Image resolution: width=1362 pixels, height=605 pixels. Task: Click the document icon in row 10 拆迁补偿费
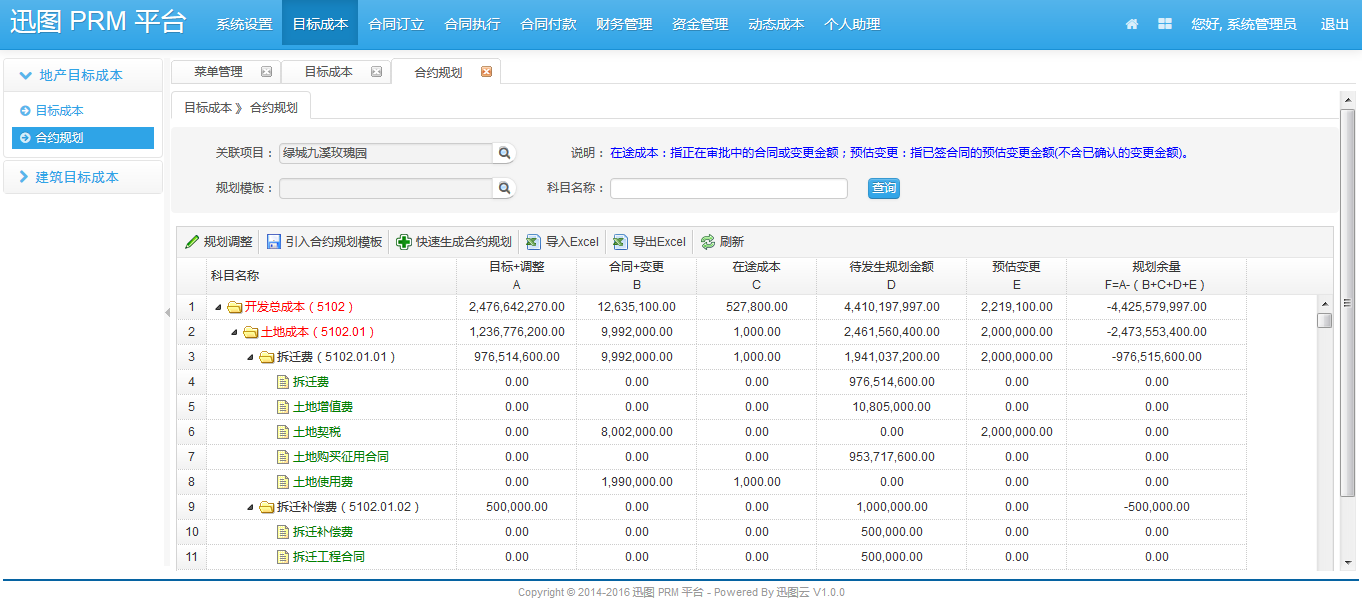[283, 532]
